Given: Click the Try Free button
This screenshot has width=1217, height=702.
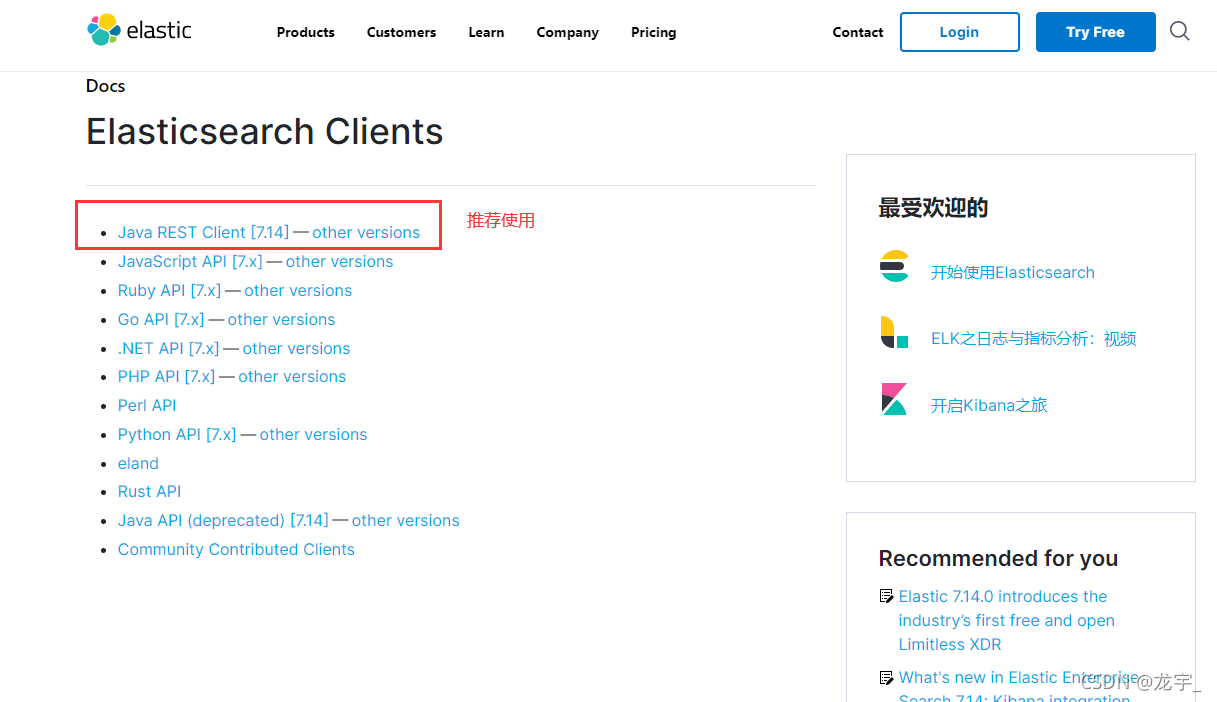Looking at the screenshot, I should pyautogui.click(x=1096, y=32).
